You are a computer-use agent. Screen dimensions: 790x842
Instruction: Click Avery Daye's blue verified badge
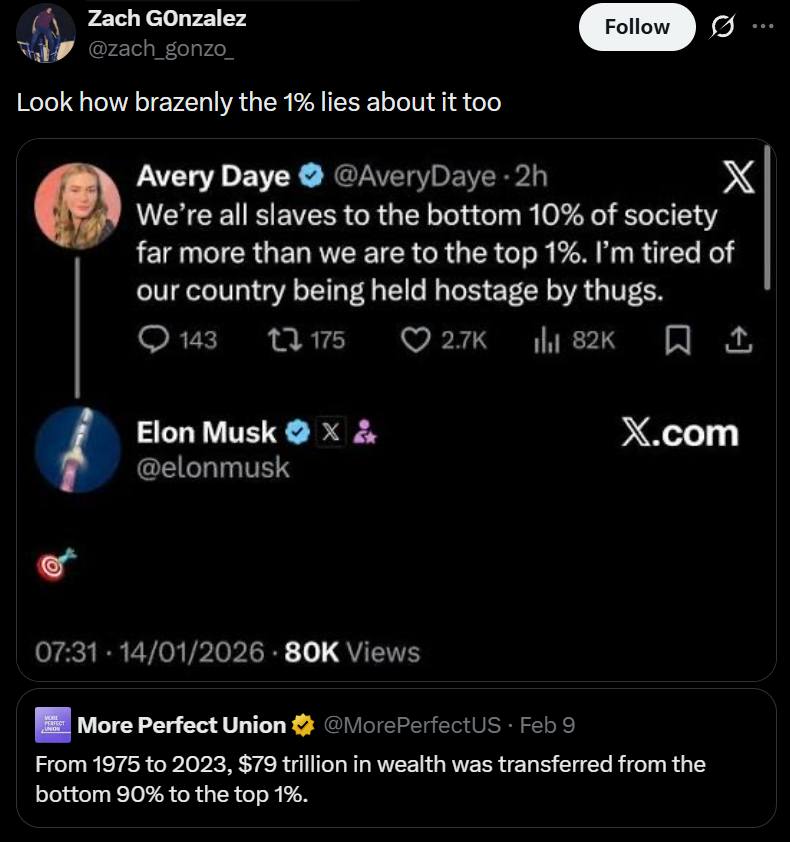coord(311,177)
